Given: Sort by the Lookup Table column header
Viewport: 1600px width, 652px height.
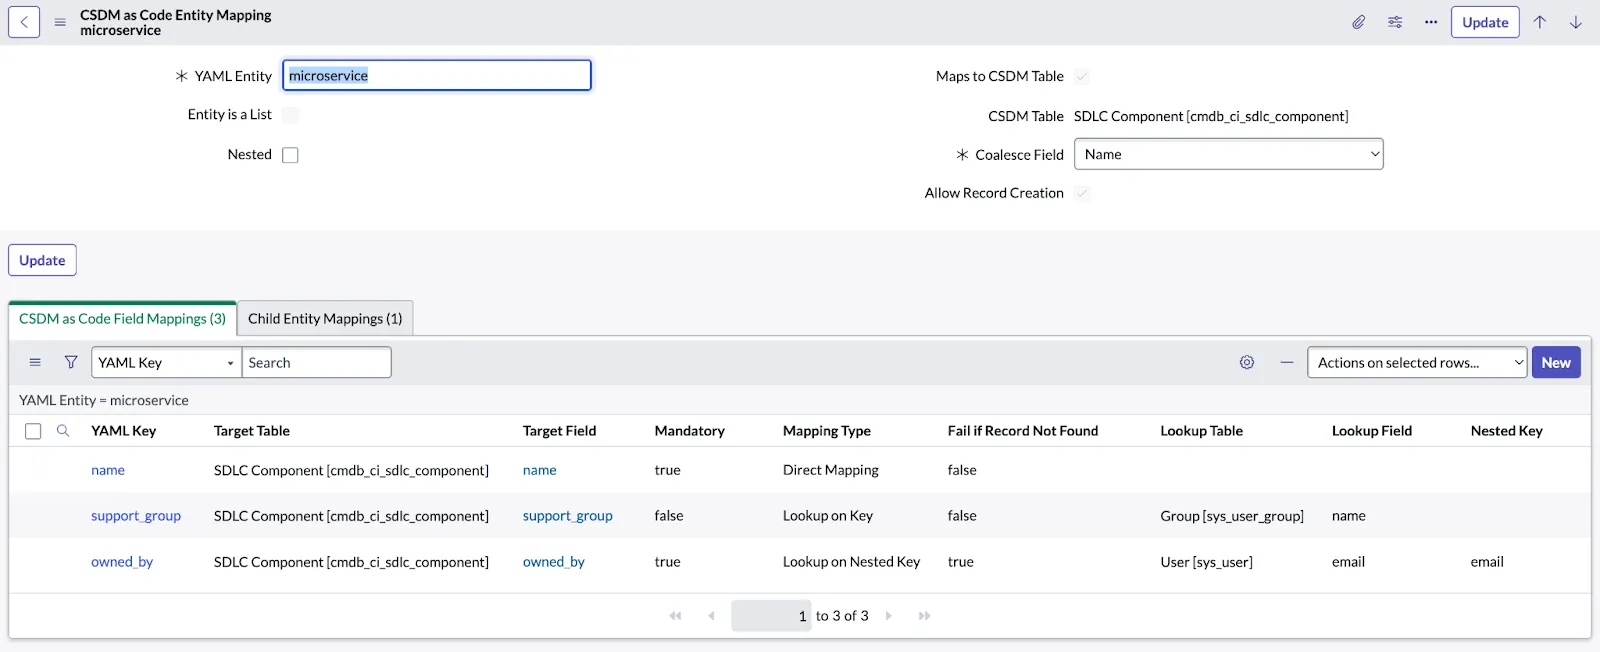Looking at the screenshot, I should tap(1202, 431).
